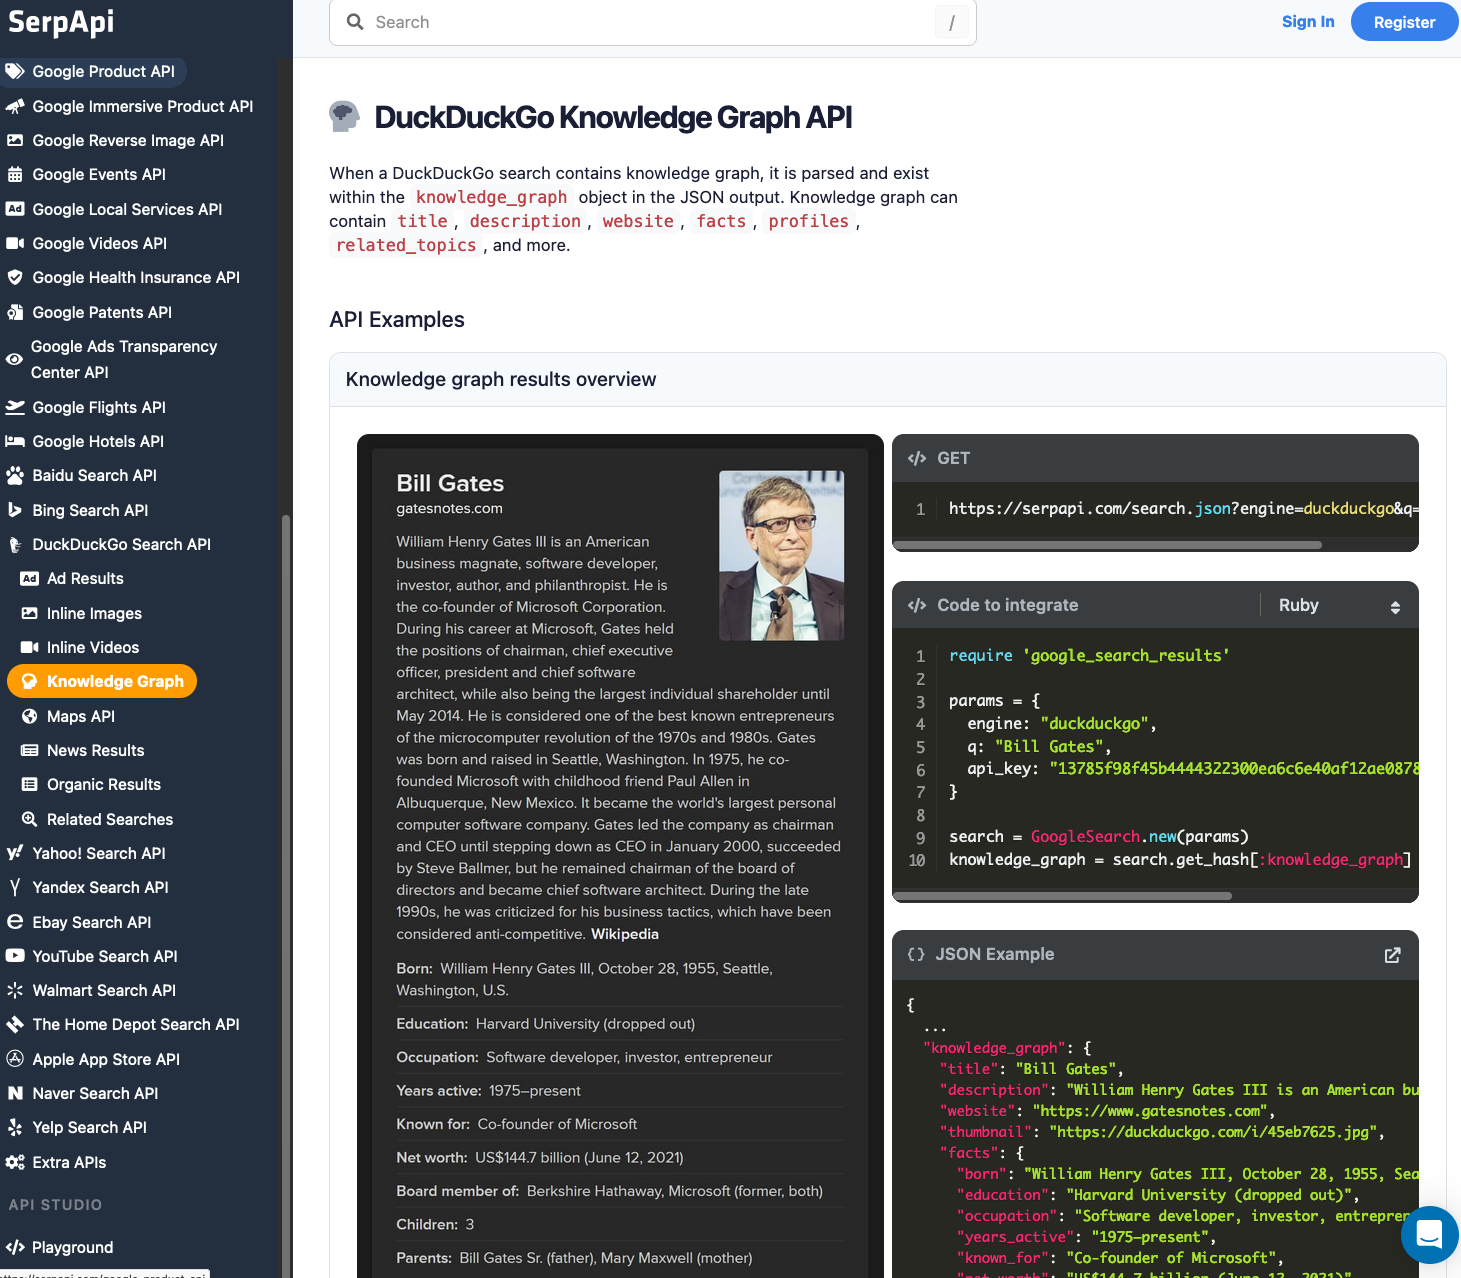Open the Ruby language dropdown
1461x1278 pixels.
[1339, 605]
